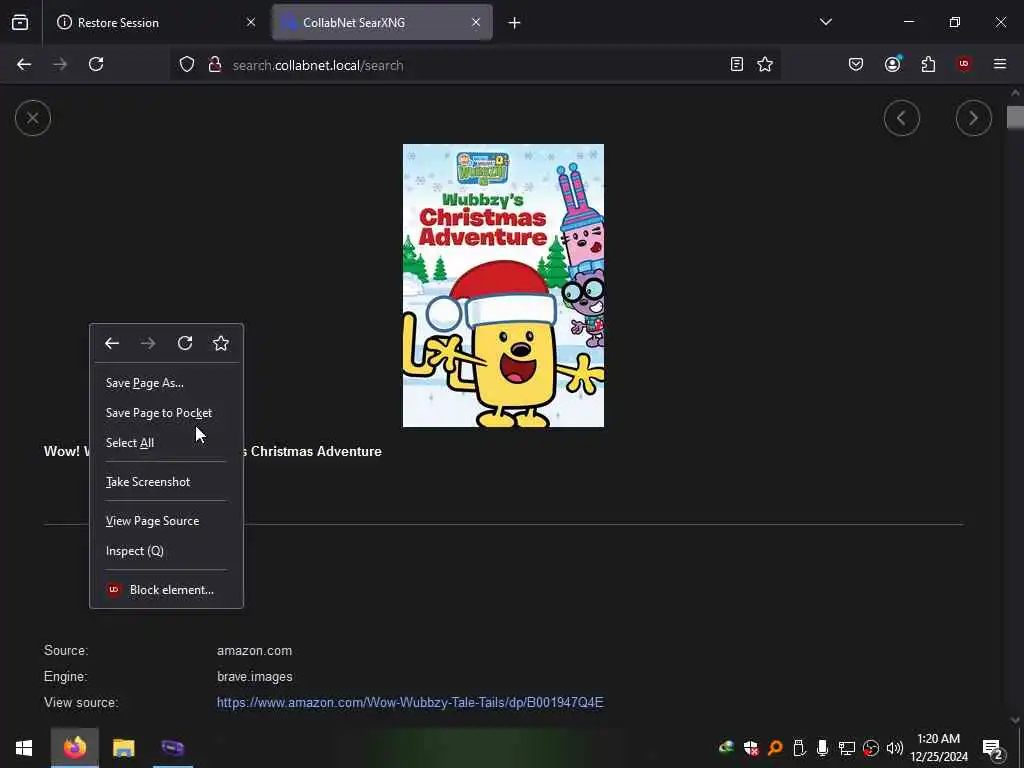Choose Save Page As... from the context menu
The height and width of the screenshot is (768, 1024).
point(167,383)
